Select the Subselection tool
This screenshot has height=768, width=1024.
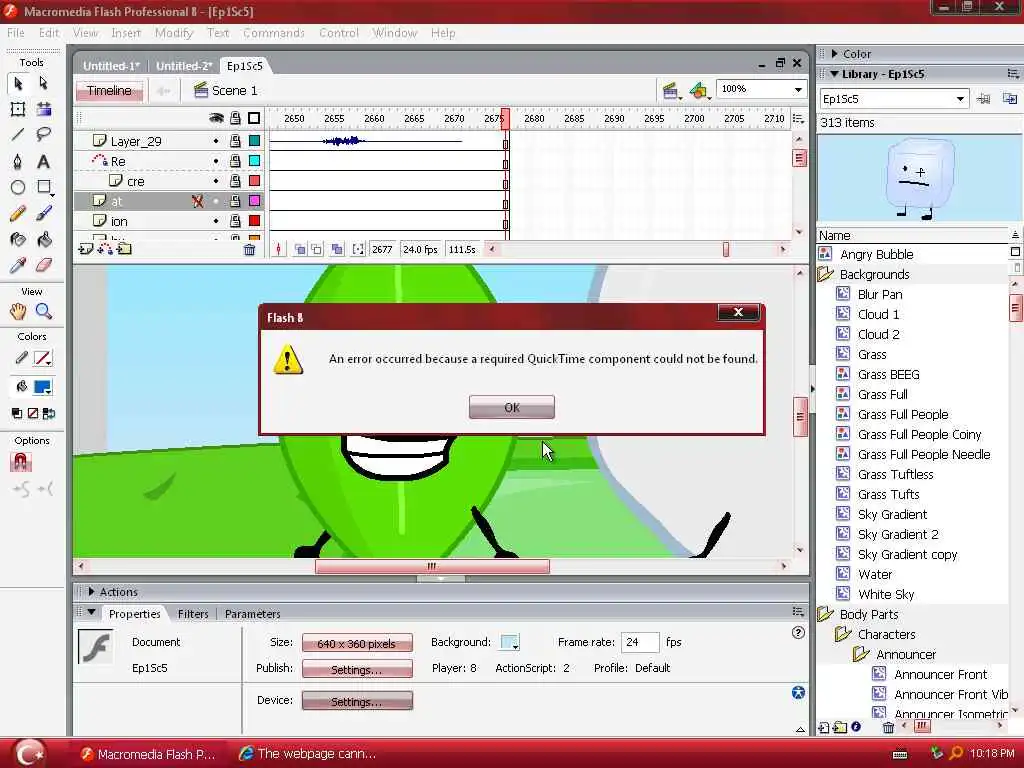(x=44, y=84)
